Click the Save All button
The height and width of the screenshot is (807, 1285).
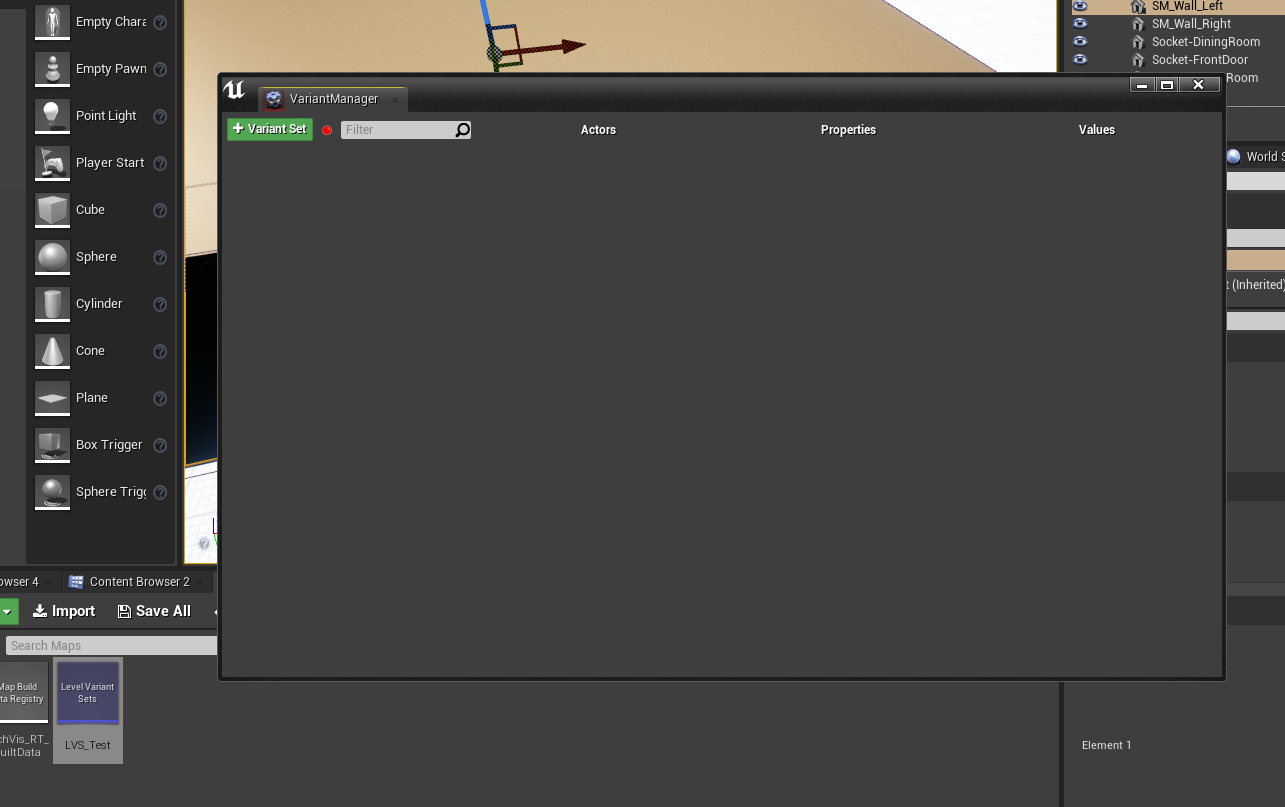coord(154,611)
